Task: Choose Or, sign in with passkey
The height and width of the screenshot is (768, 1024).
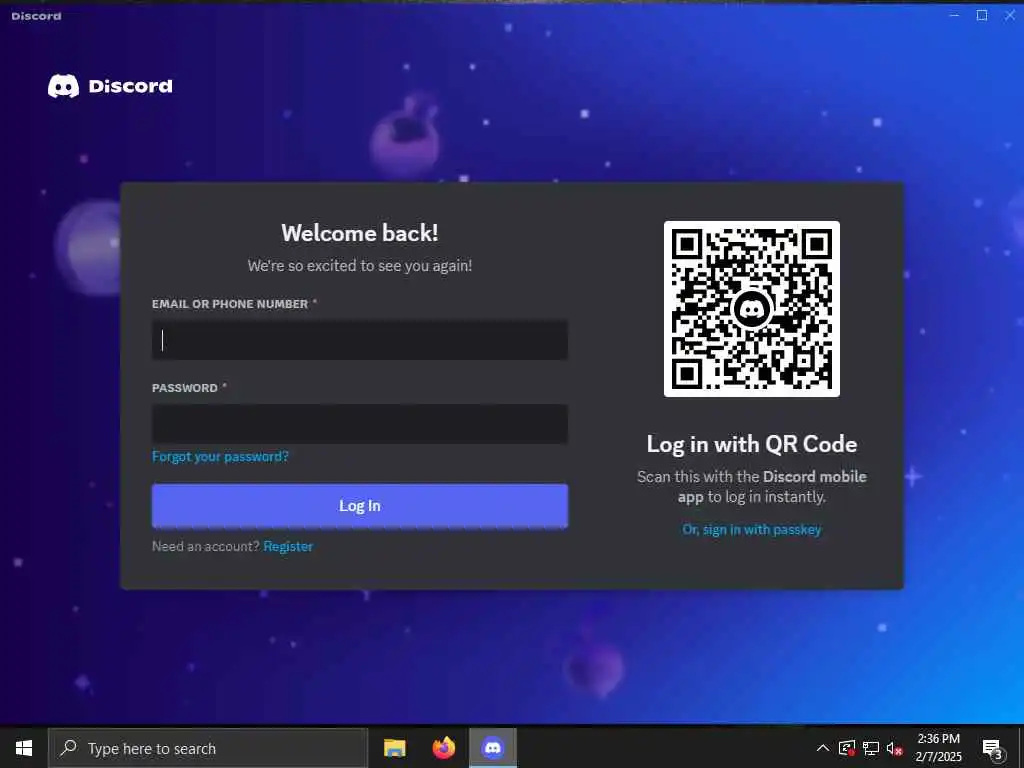Action: pyautogui.click(x=752, y=530)
